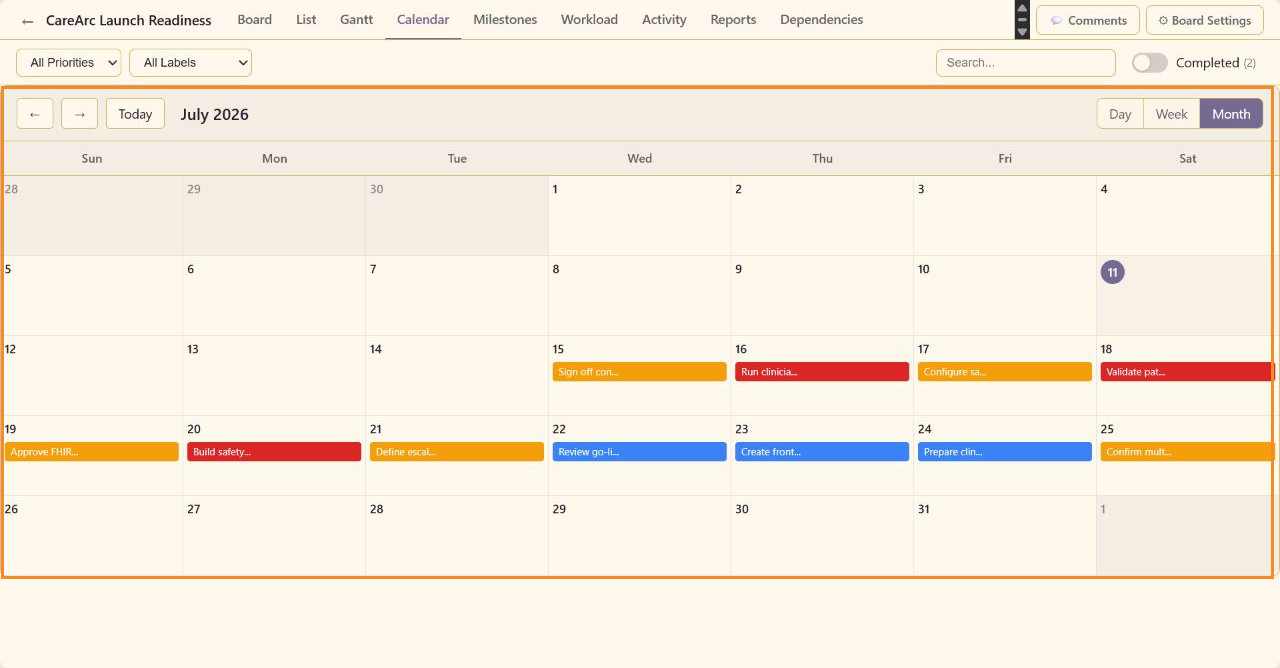Switch calendar to Week view
The width and height of the screenshot is (1280, 668).
[1172, 114]
